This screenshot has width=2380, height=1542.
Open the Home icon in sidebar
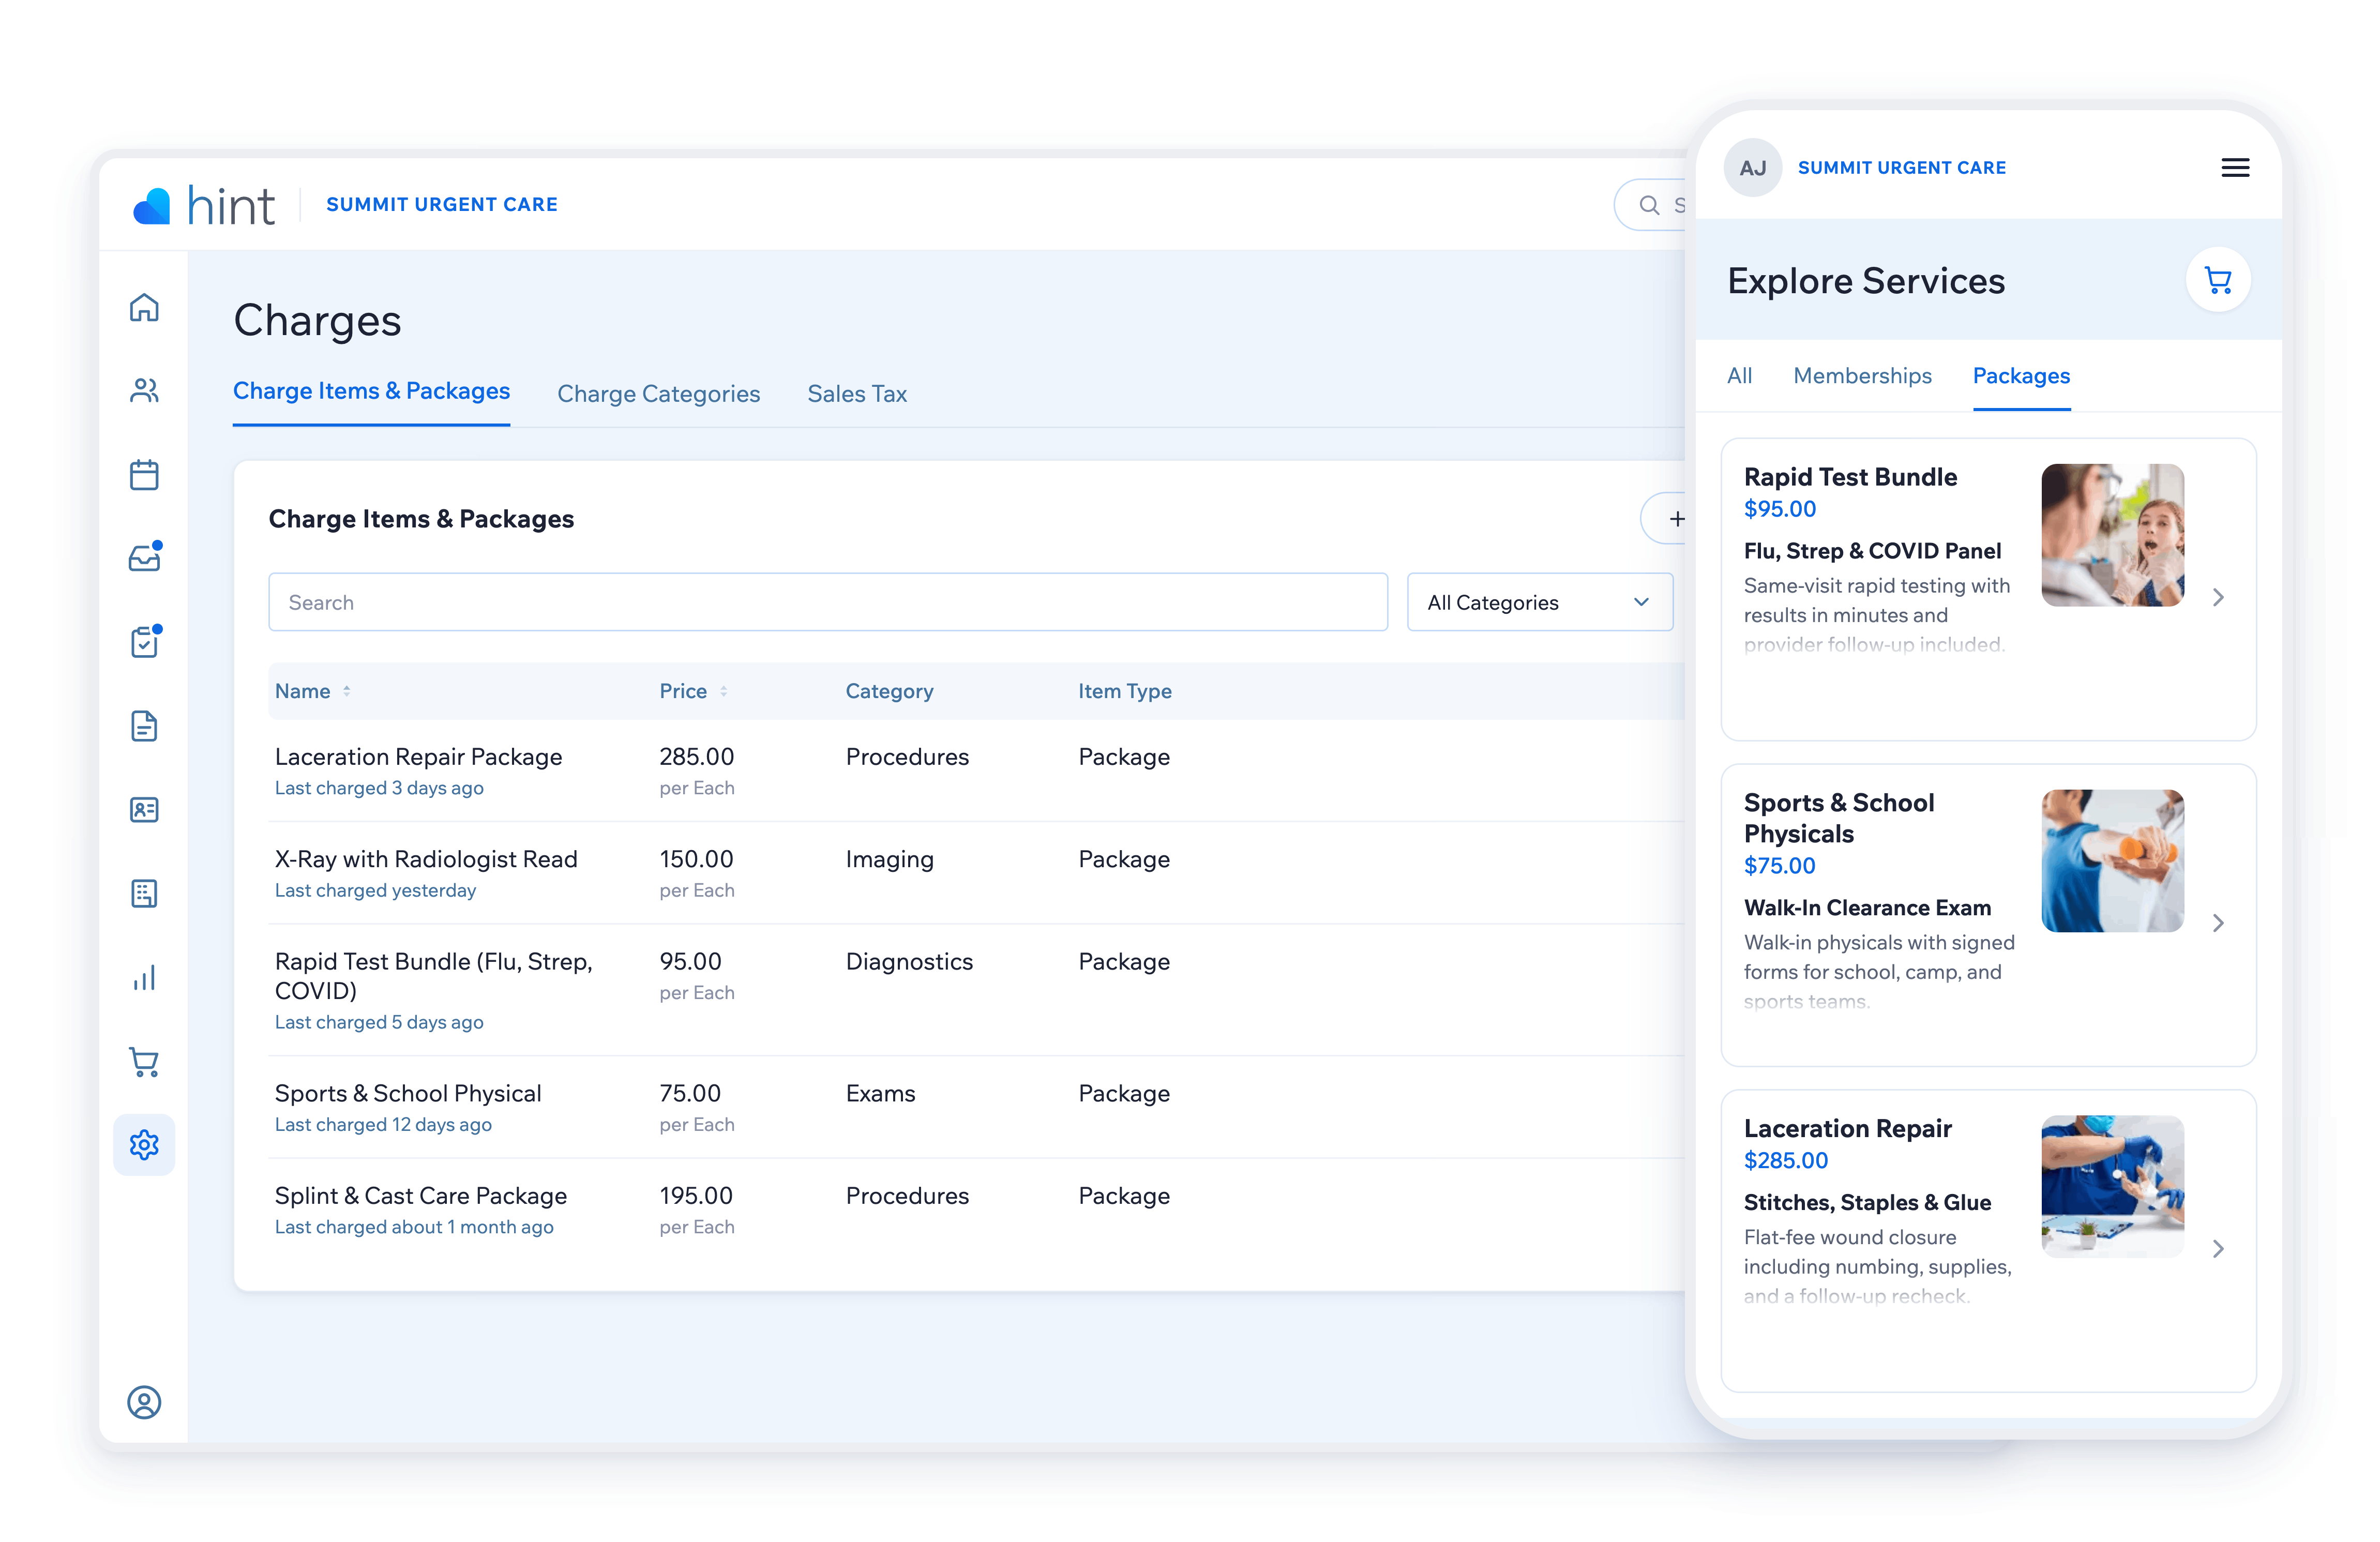pyautogui.click(x=144, y=307)
